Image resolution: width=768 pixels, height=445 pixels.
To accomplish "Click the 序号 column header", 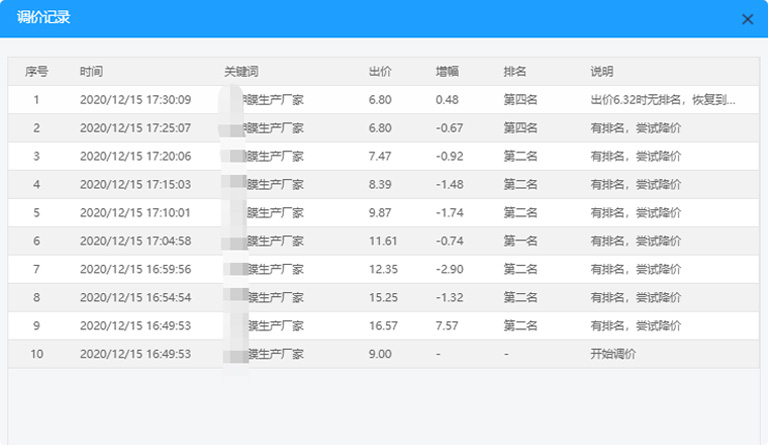I will tap(36, 72).
